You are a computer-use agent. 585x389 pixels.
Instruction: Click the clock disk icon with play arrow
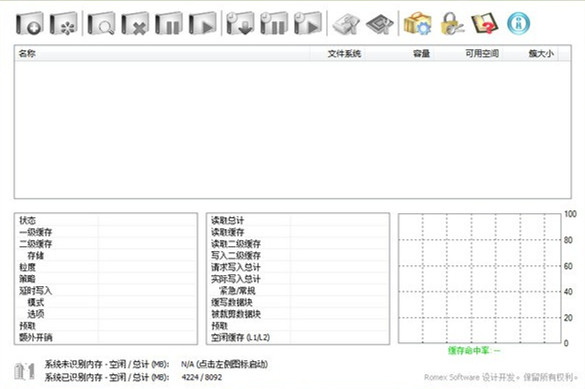coord(308,23)
